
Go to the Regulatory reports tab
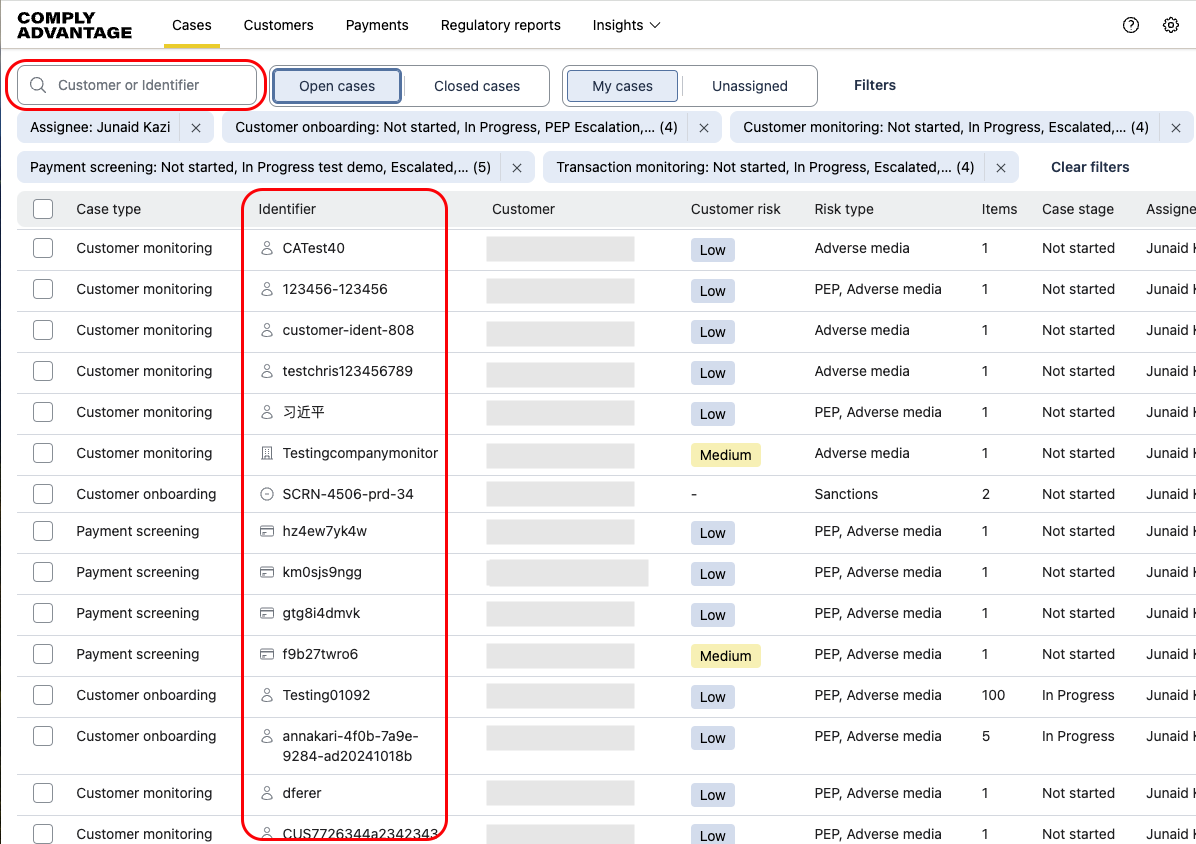click(x=500, y=25)
